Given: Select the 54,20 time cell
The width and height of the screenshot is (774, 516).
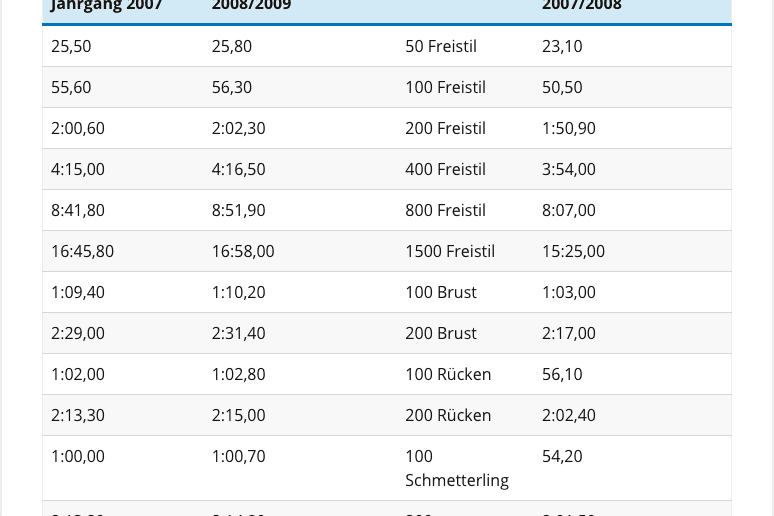Looking at the screenshot, I should 562,456.
